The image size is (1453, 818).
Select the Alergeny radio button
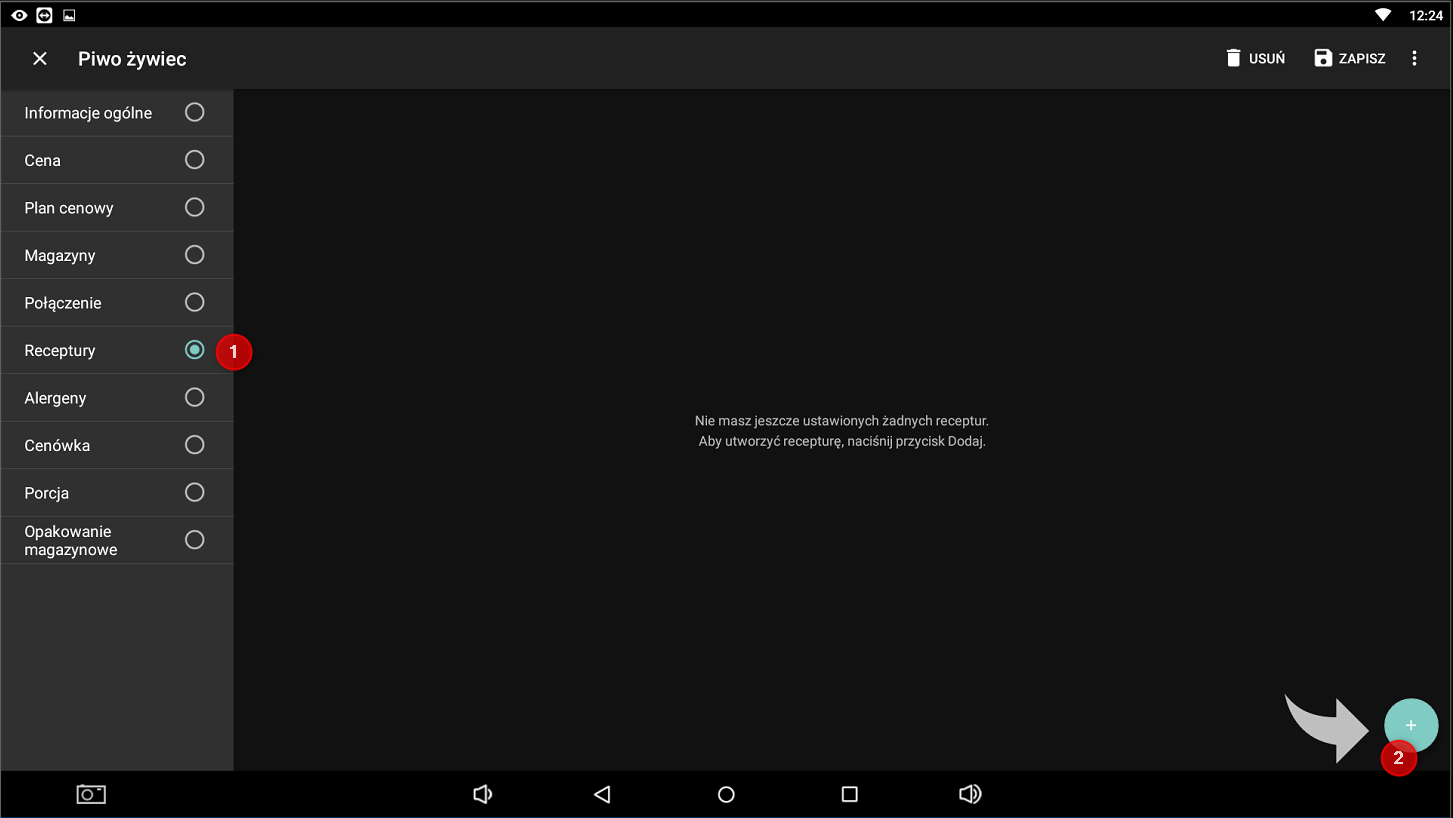point(195,398)
